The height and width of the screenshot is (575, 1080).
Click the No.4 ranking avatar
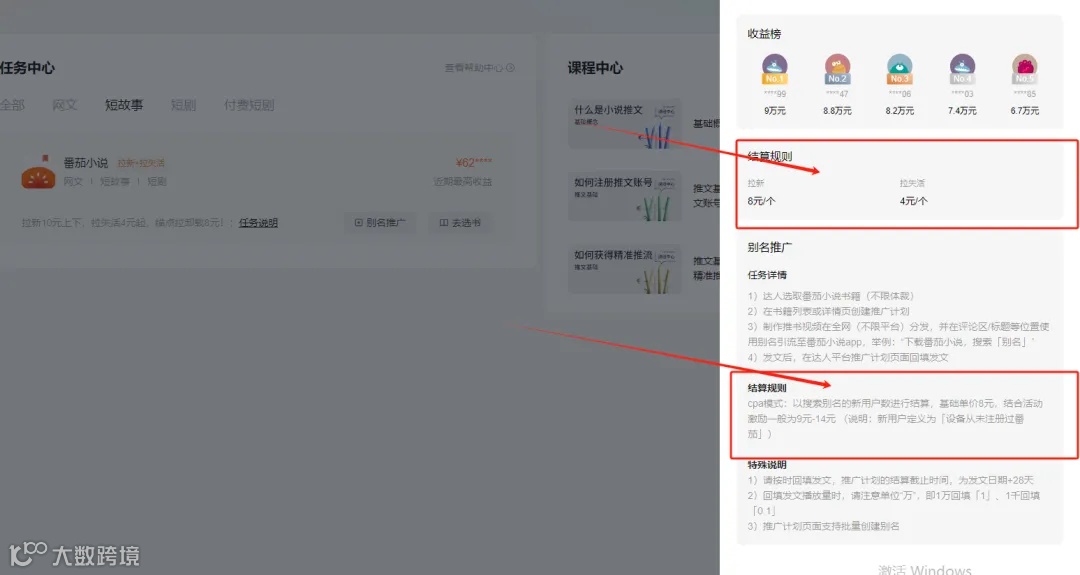(962, 69)
